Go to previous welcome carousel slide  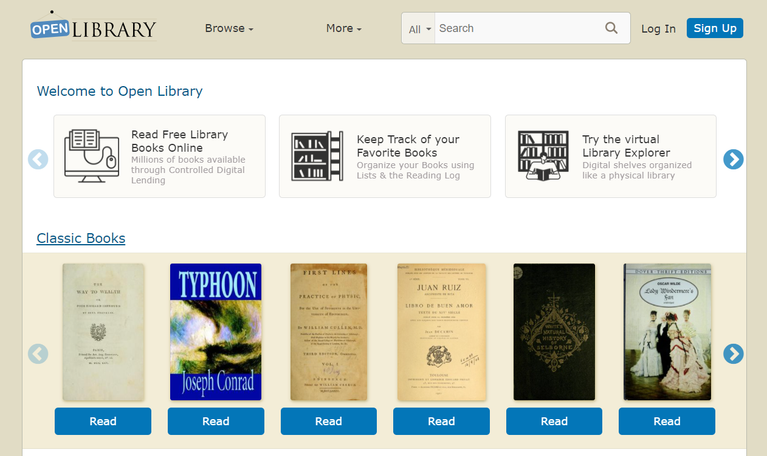pyautogui.click(x=38, y=159)
